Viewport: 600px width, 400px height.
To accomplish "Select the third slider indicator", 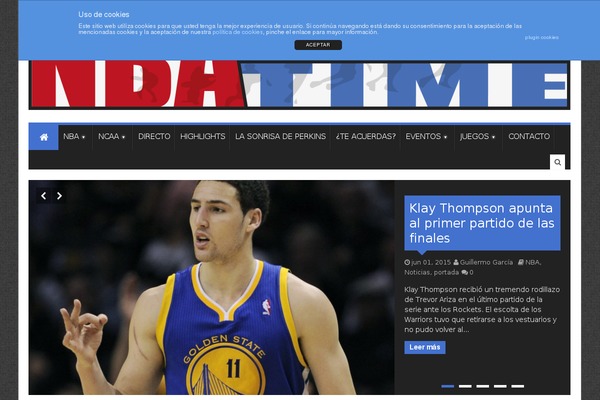I will [483, 386].
